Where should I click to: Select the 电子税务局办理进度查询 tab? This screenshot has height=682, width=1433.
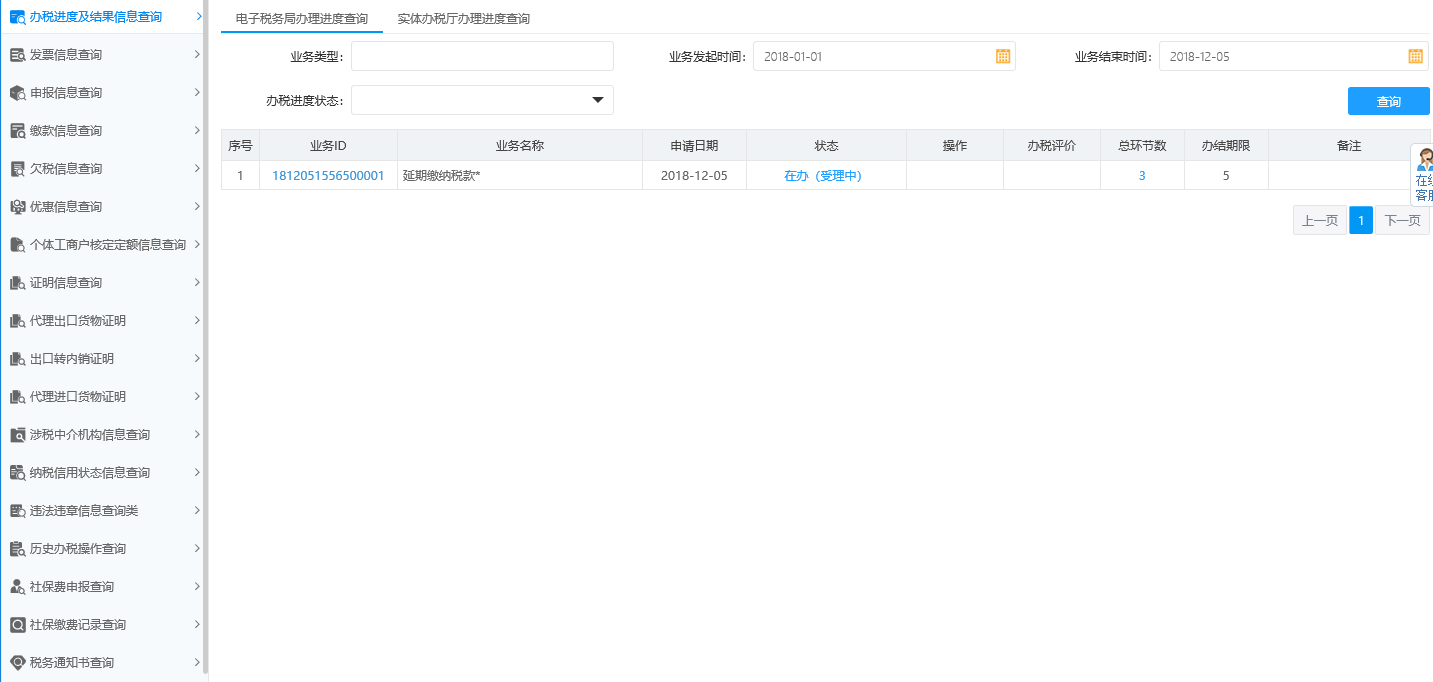pyautogui.click(x=301, y=18)
